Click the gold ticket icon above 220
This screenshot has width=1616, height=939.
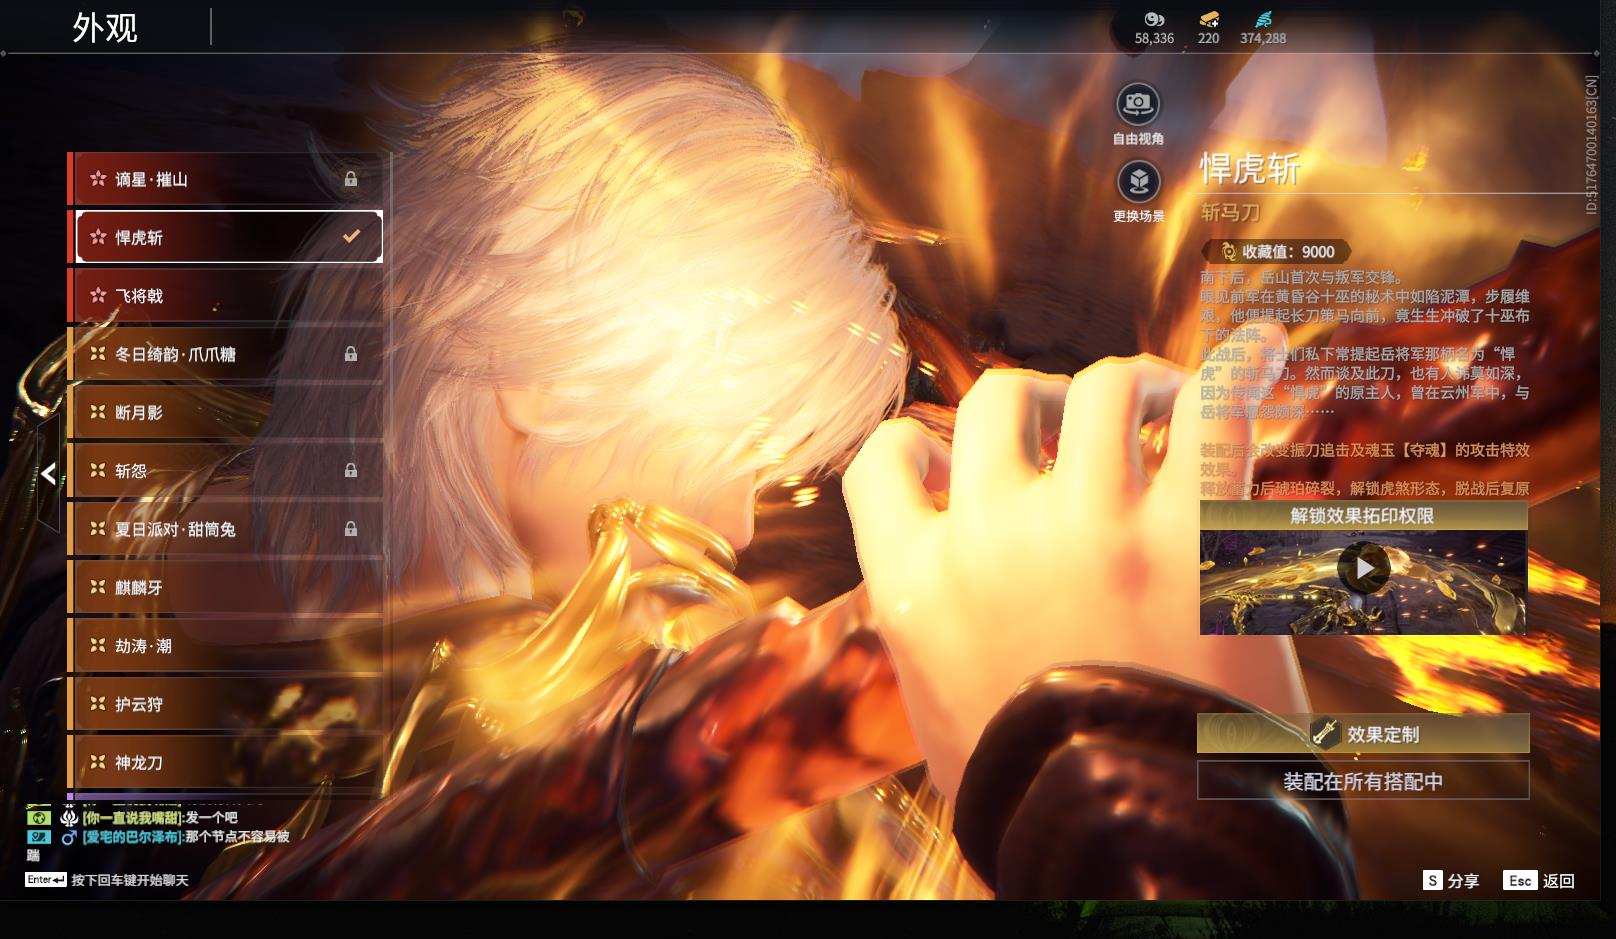1208,19
